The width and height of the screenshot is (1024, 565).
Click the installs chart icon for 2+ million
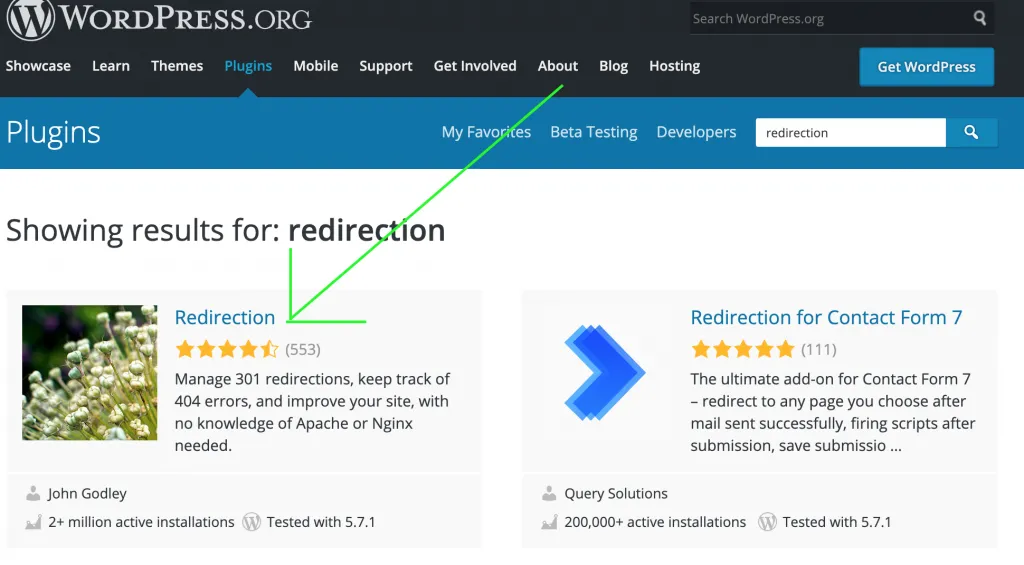pos(33,522)
